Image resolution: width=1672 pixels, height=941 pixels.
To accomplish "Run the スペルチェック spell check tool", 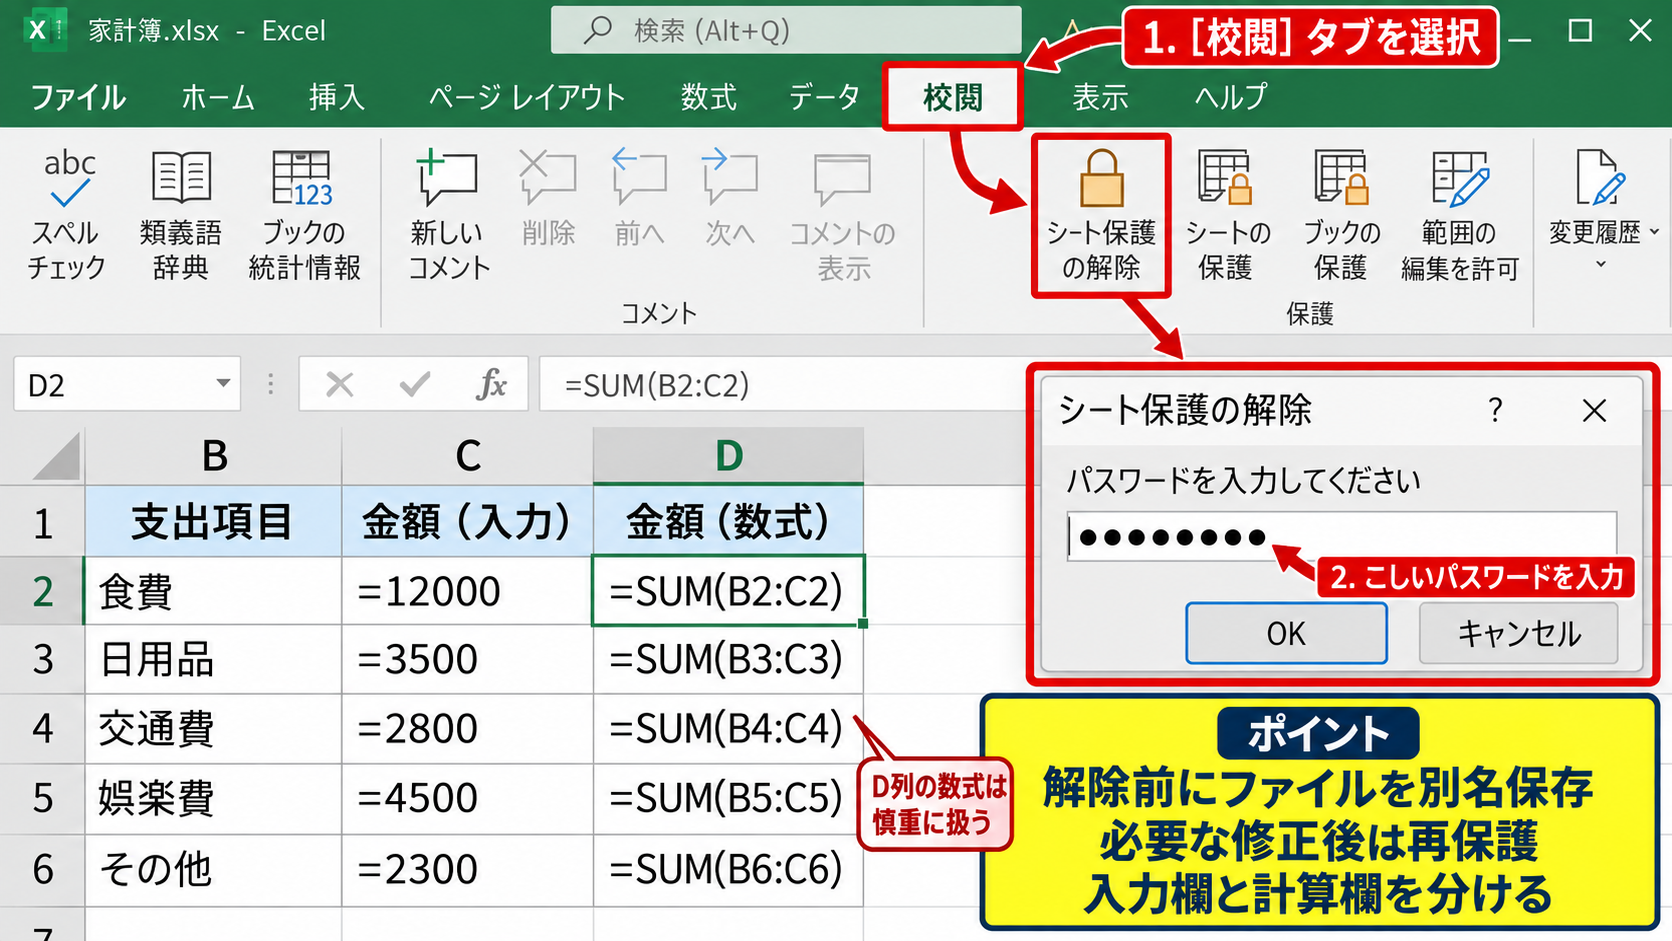I will click(66, 215).
